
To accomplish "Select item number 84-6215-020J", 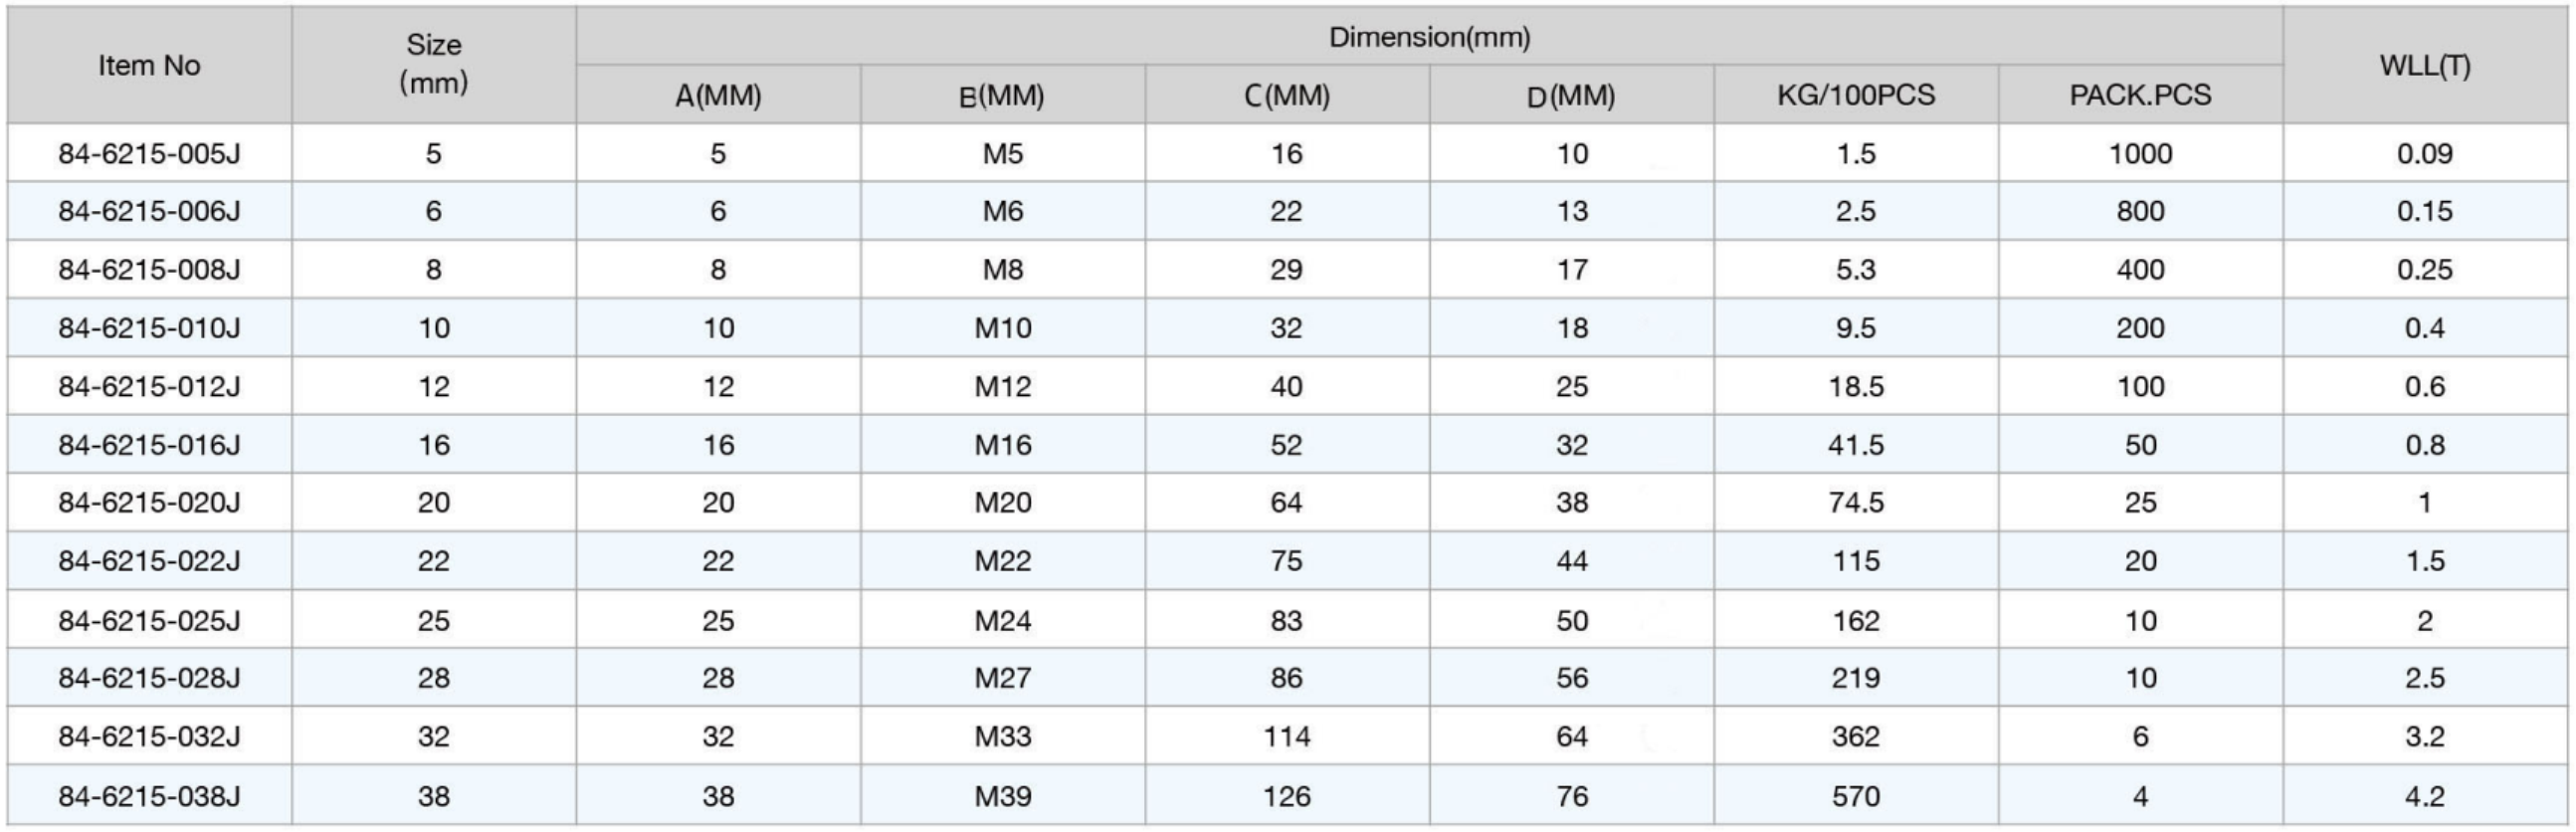I will [x=149, y=502].
